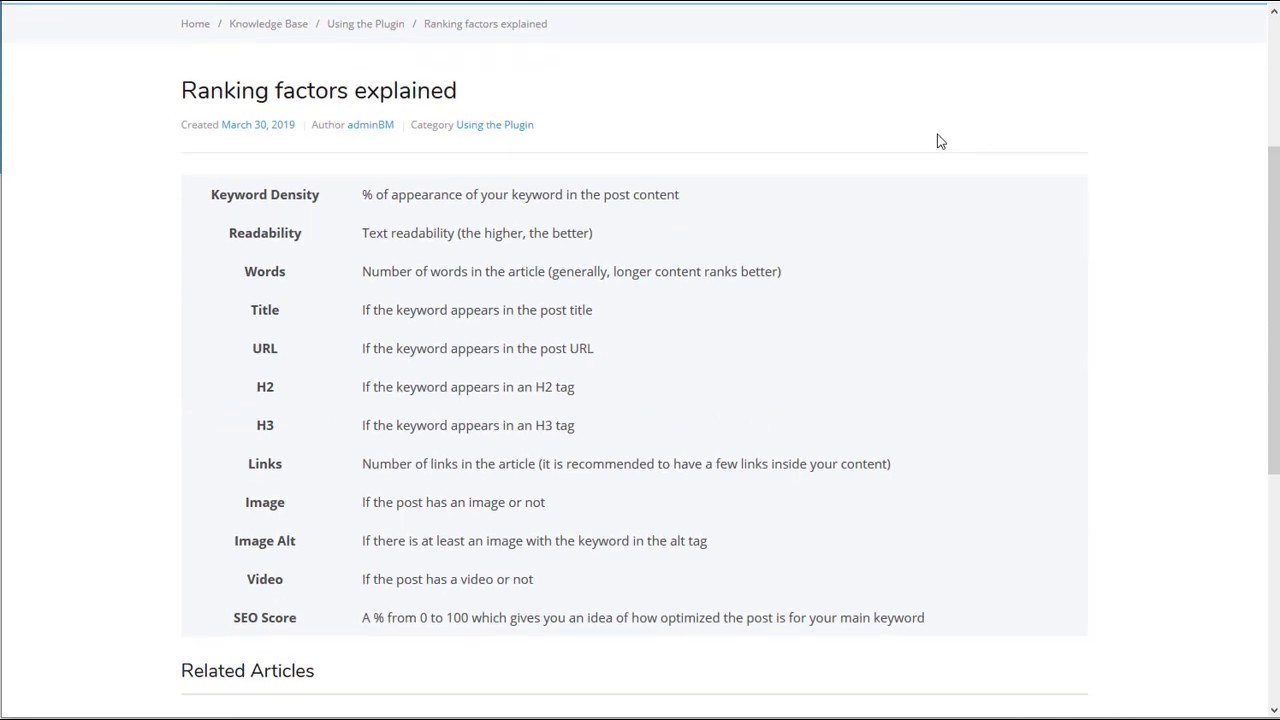Click 'Ranking factors explained' breadcrumb text
The image size is (1280, 720).
click(485, 24)
